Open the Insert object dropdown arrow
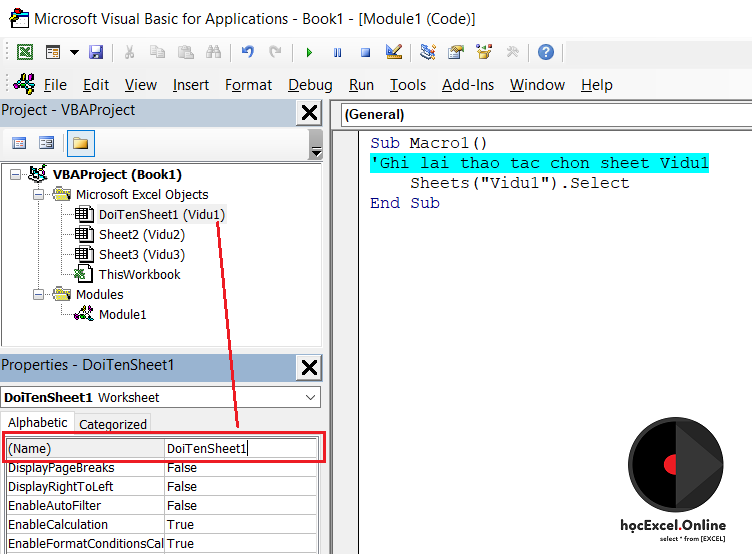This screenshot has height=554, width=752. point(74,52)
